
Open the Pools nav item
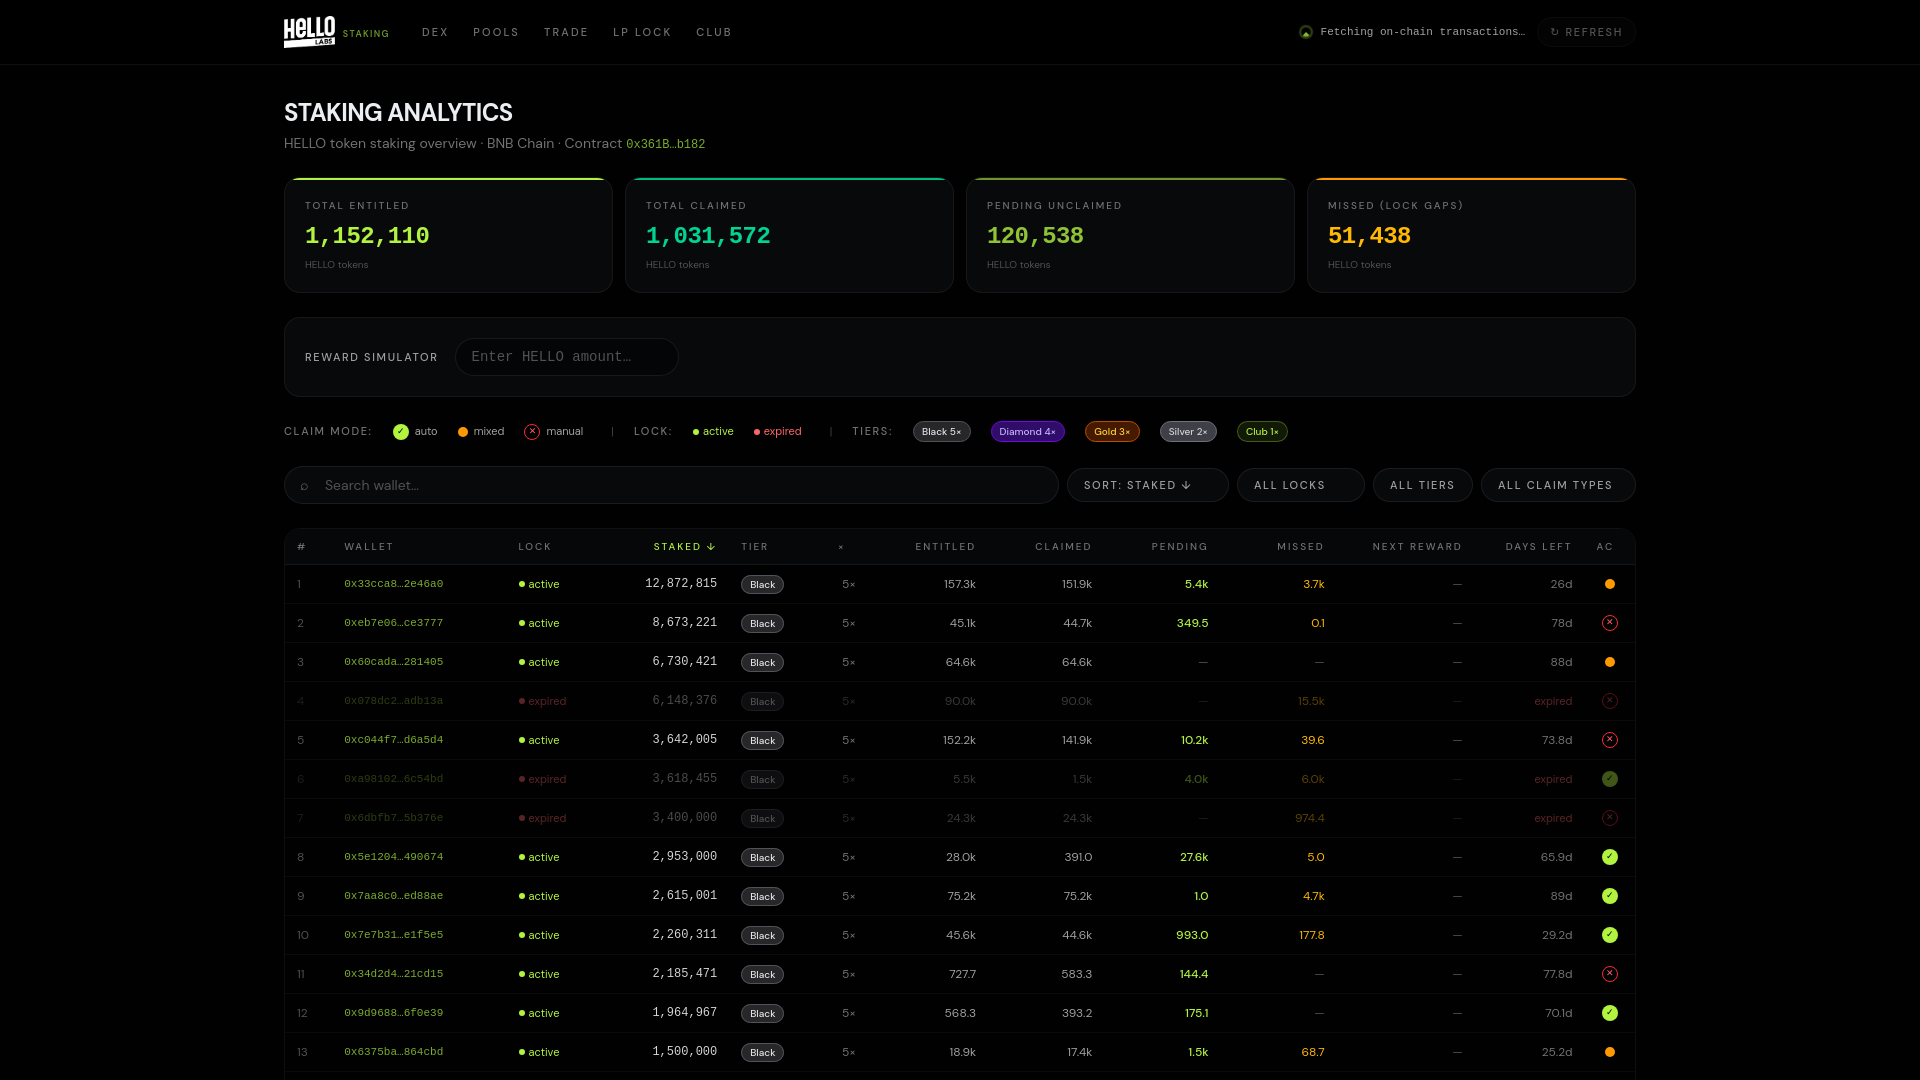click(x=496, y=32)
